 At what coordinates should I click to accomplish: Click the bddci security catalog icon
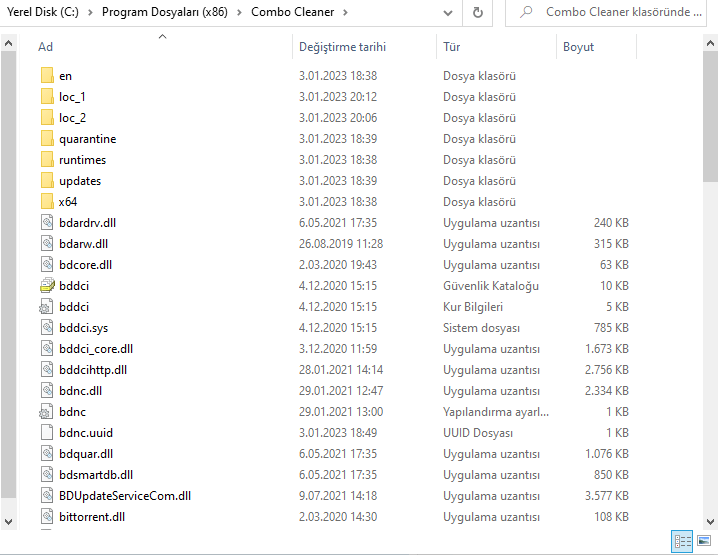47,286
